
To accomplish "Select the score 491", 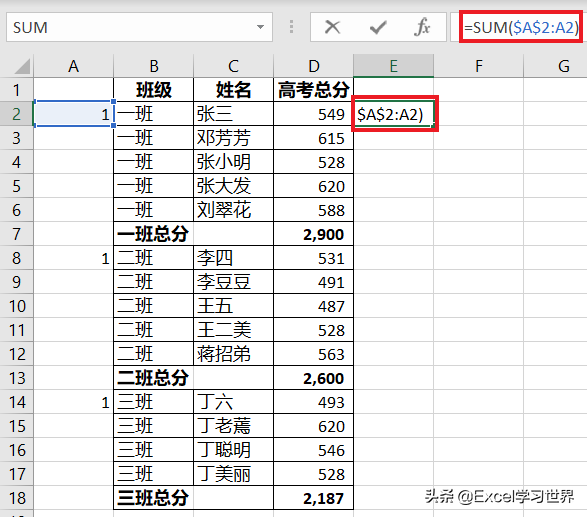I will (313, 282).
